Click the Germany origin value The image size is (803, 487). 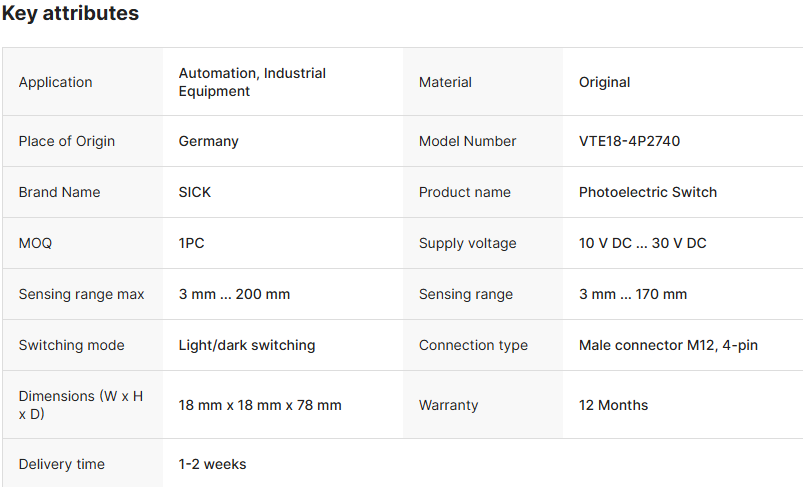click(208, 141)
